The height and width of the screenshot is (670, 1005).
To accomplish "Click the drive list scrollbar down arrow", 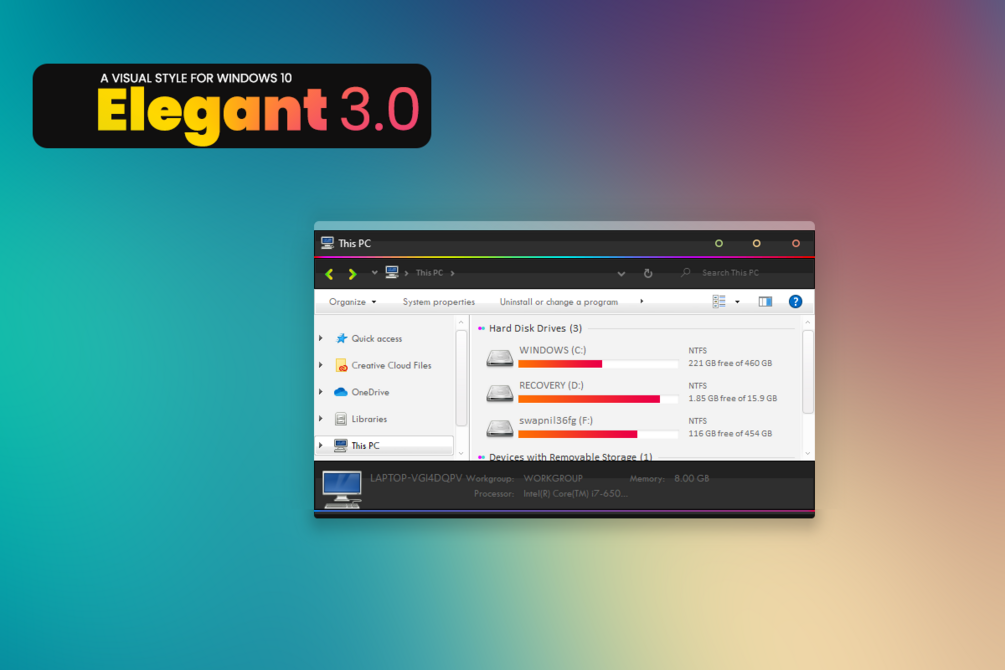I will pos(808,453).
